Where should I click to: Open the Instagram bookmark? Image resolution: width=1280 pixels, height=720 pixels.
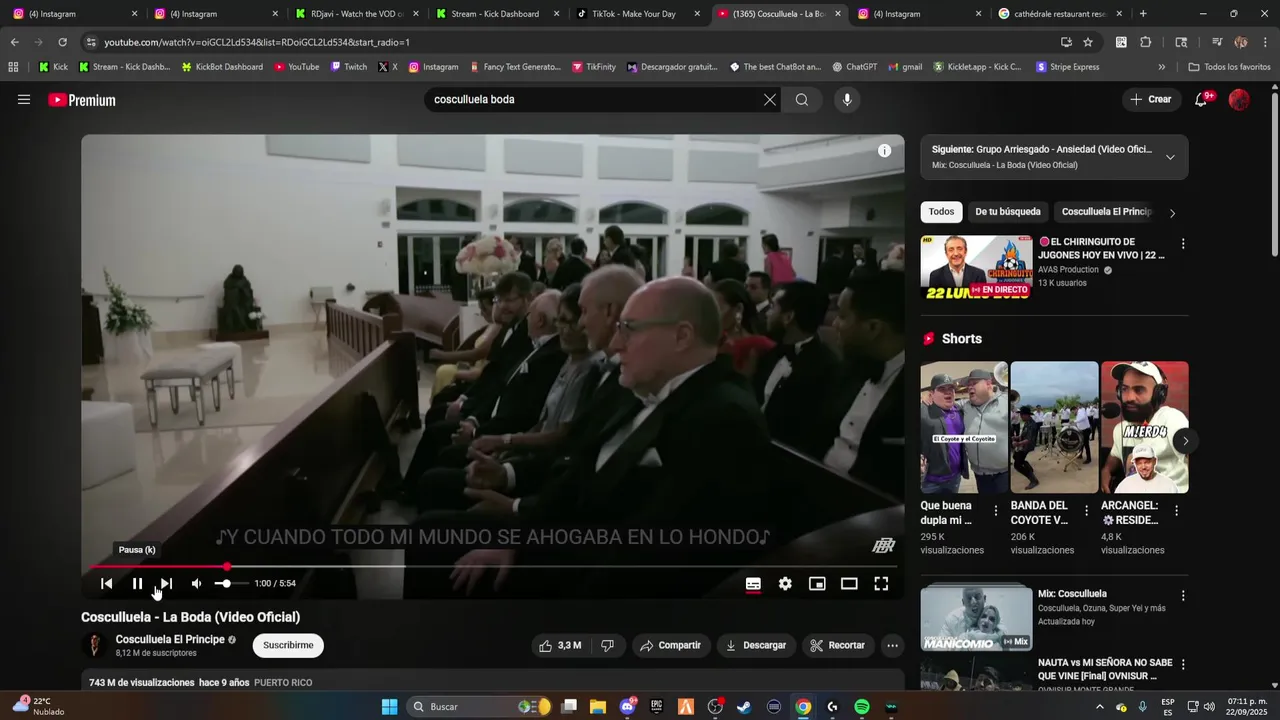433,67
